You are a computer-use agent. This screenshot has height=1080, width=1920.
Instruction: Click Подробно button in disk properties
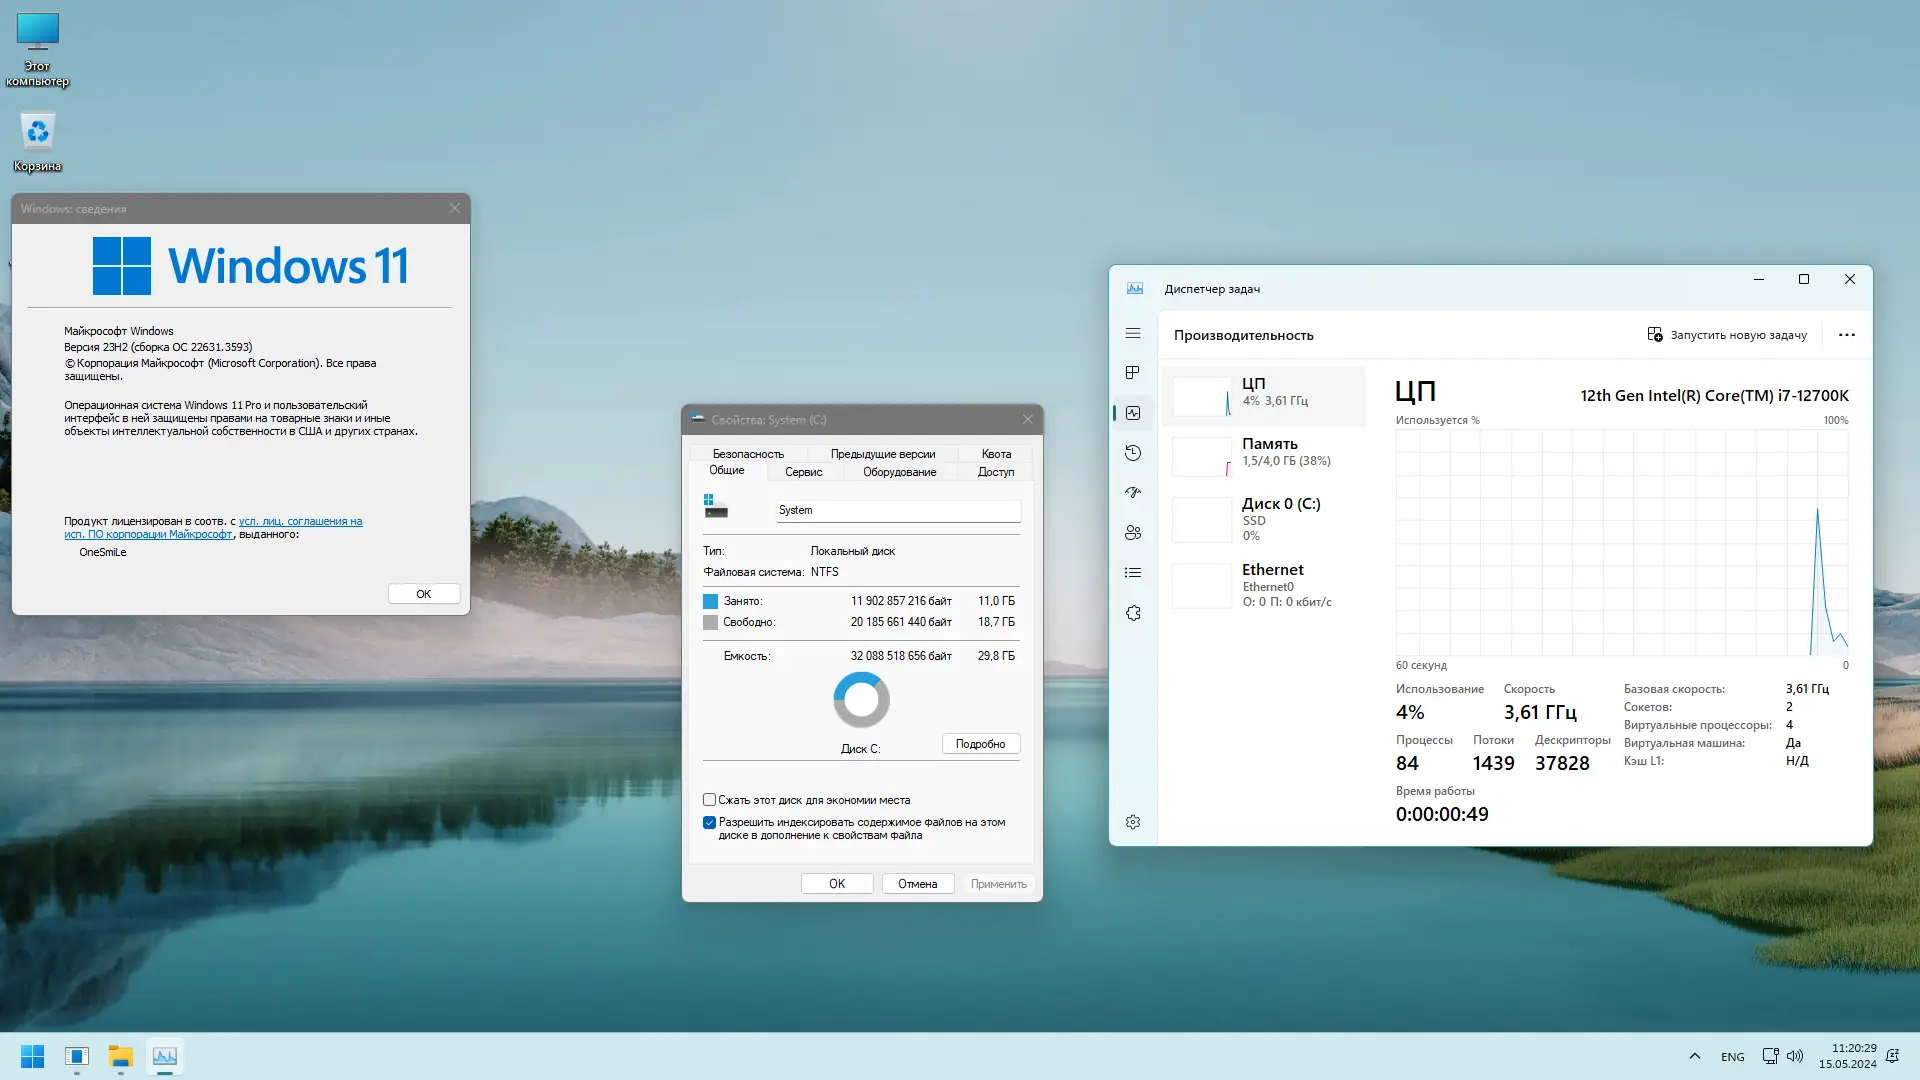980,744
